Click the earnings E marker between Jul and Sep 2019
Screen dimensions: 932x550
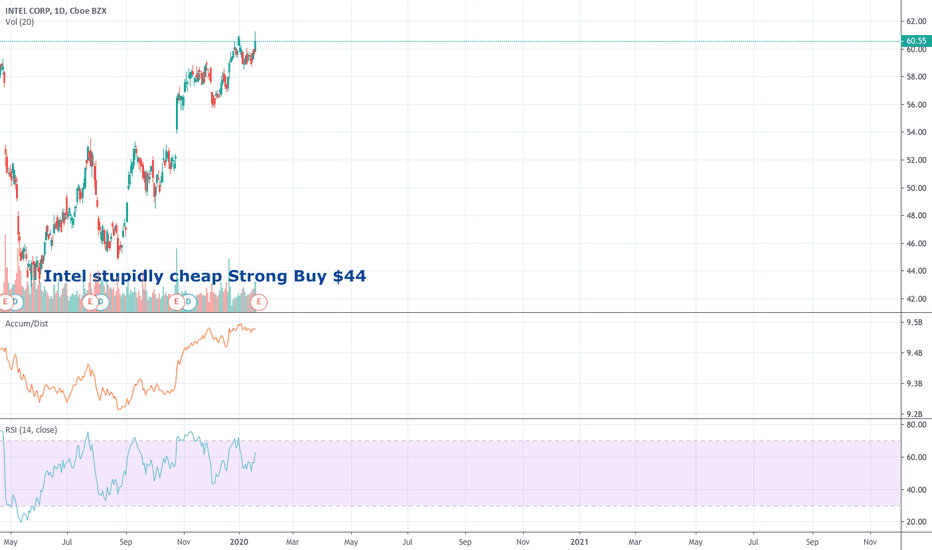point(90,302)
